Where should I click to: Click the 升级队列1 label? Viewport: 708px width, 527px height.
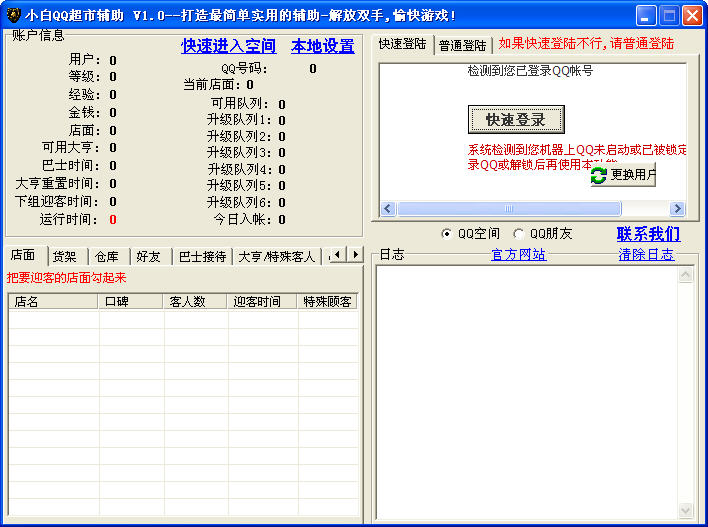tap(239, 120)
